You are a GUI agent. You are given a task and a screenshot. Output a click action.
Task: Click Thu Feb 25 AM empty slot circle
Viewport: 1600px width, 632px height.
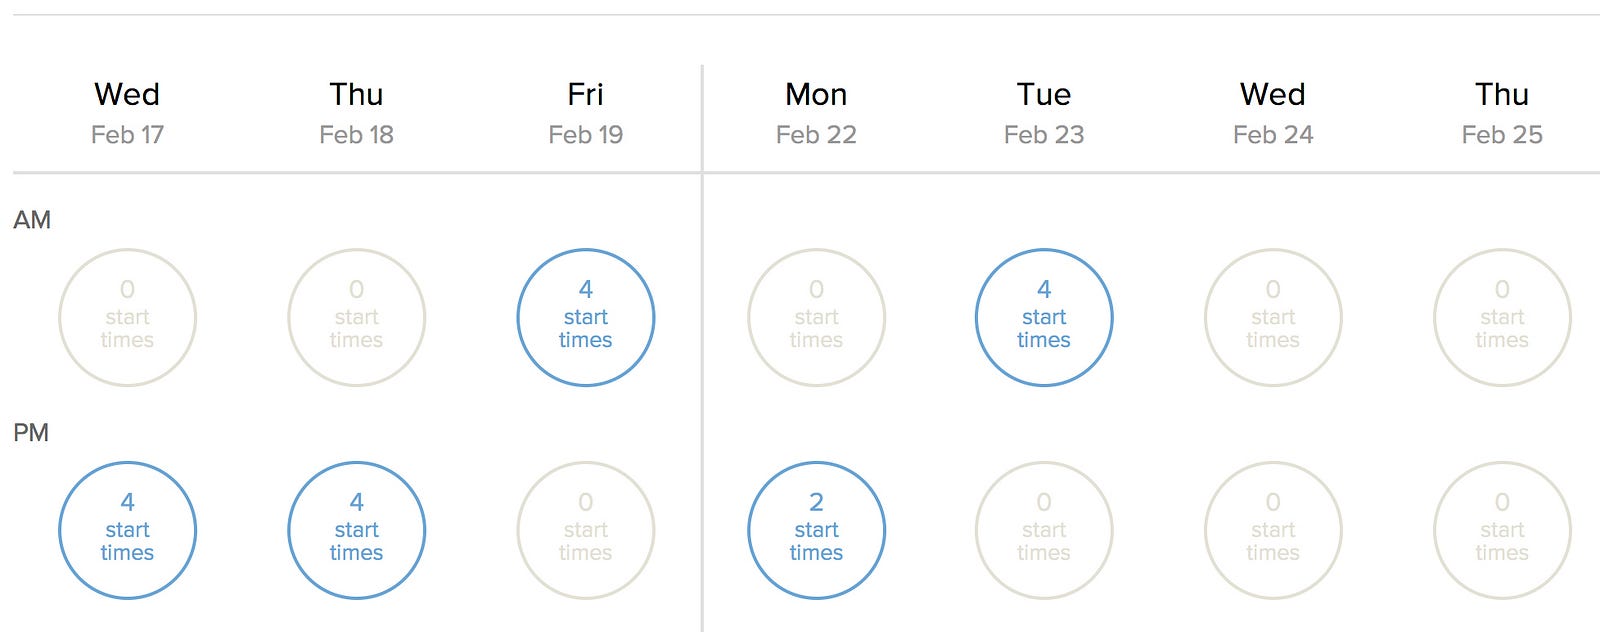point(1502,317)
